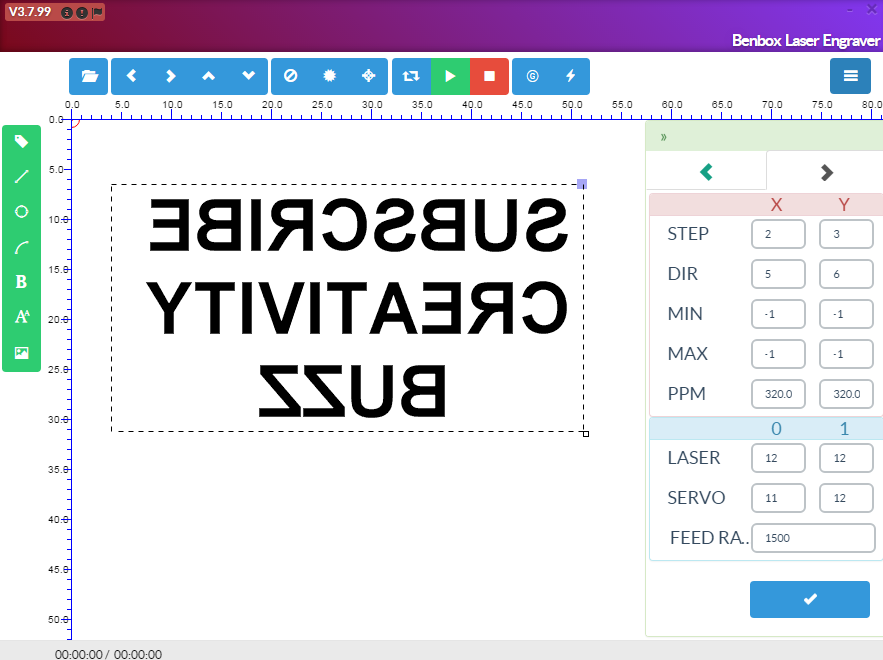Click the MIN X input field
Viewport: 883px width, 660px height.
pyautogui.click(x=778, y=314)
